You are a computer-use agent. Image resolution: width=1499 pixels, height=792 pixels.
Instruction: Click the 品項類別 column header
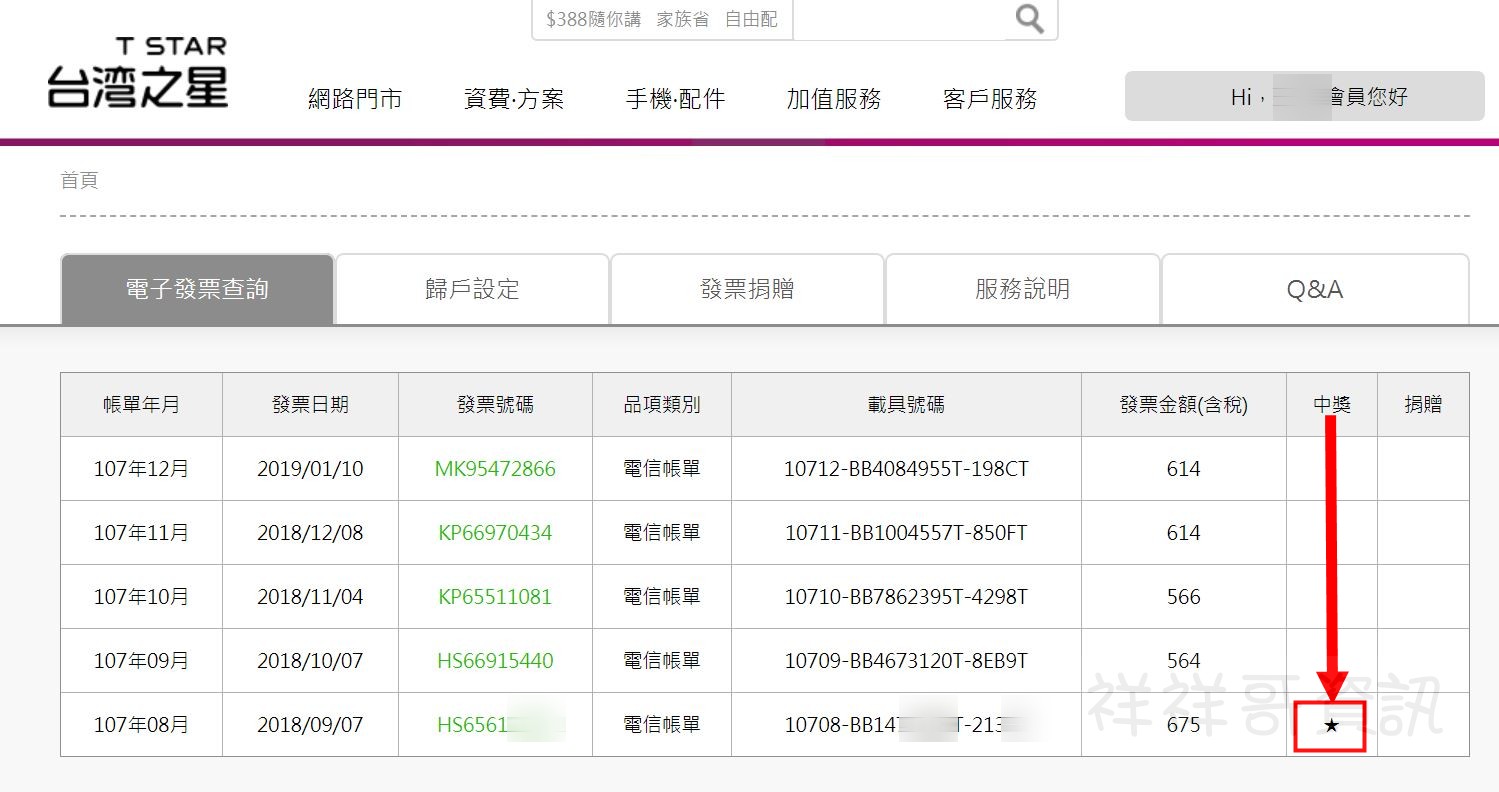point(662,405)
